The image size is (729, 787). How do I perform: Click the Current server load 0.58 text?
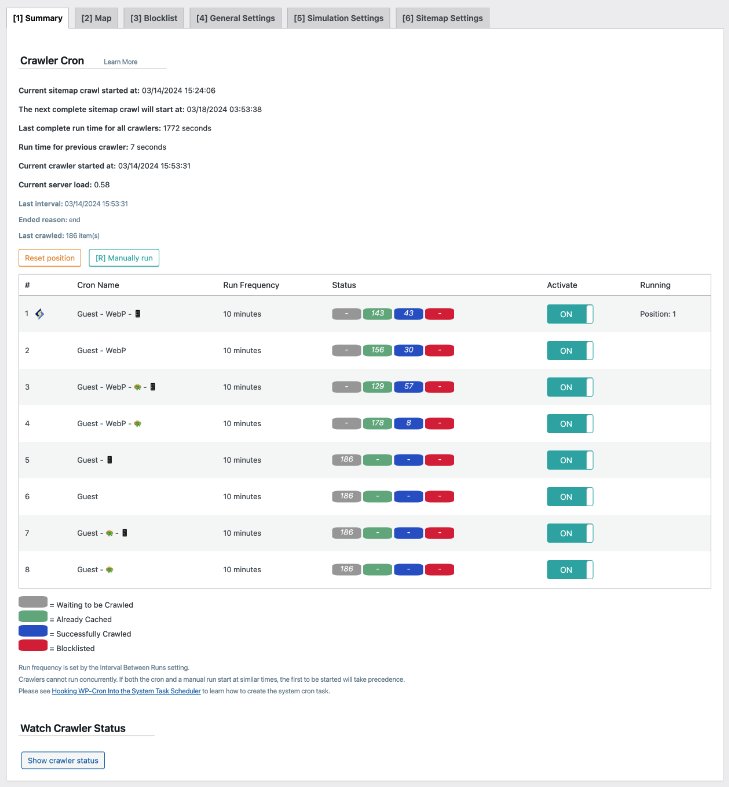(64, 185)
